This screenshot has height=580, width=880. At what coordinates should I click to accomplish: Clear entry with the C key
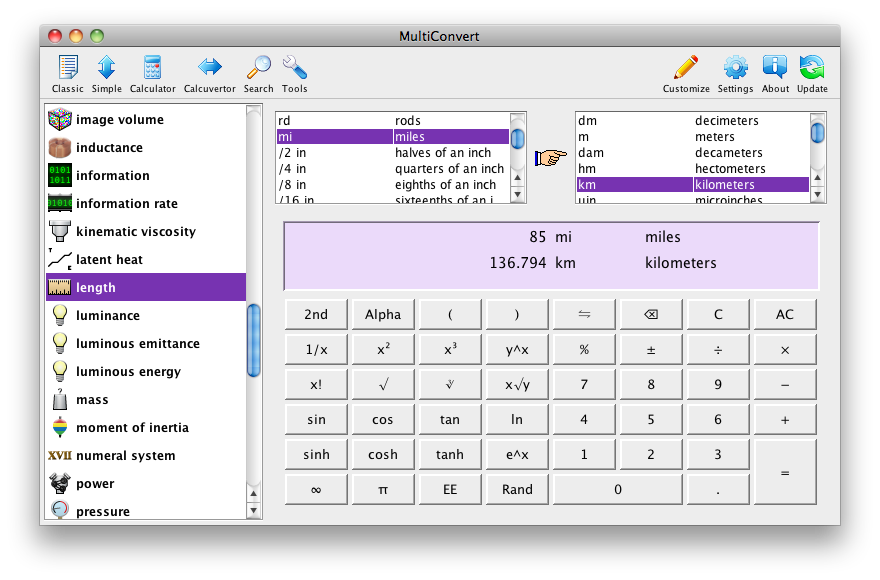click(718, 314)
